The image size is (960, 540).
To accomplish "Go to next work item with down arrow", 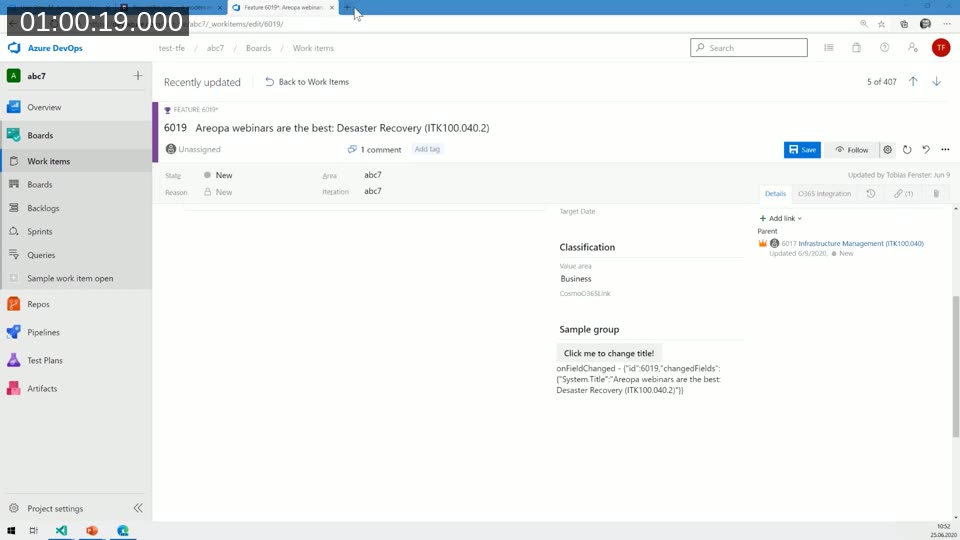I will 936,81.
